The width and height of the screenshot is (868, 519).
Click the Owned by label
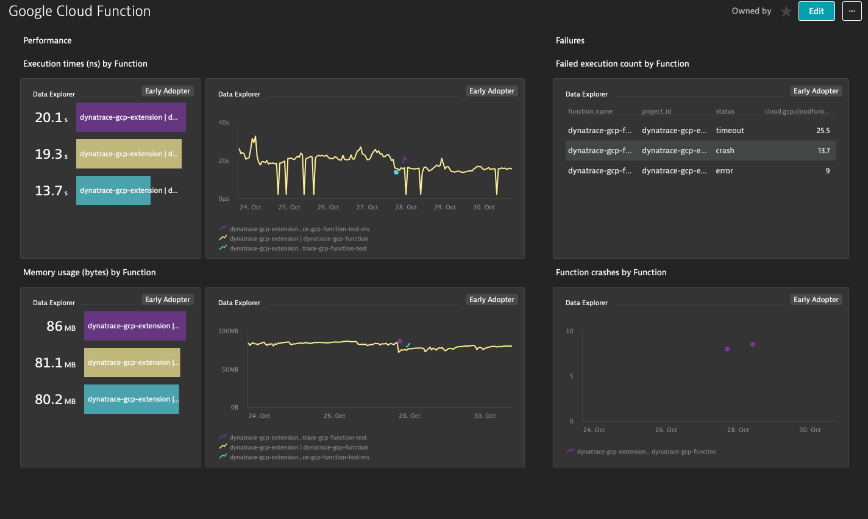coord(751,11)
